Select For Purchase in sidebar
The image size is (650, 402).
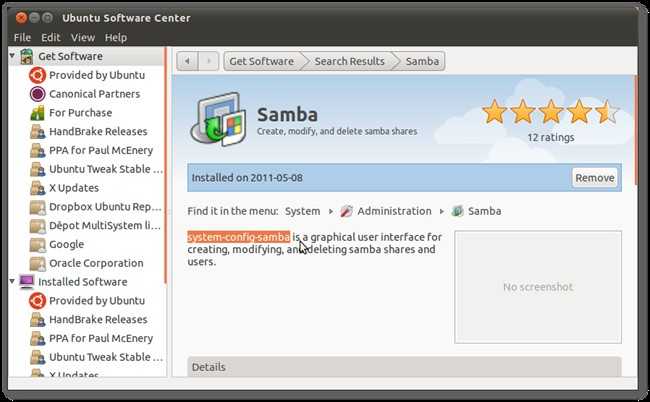[x=80, y=113]
